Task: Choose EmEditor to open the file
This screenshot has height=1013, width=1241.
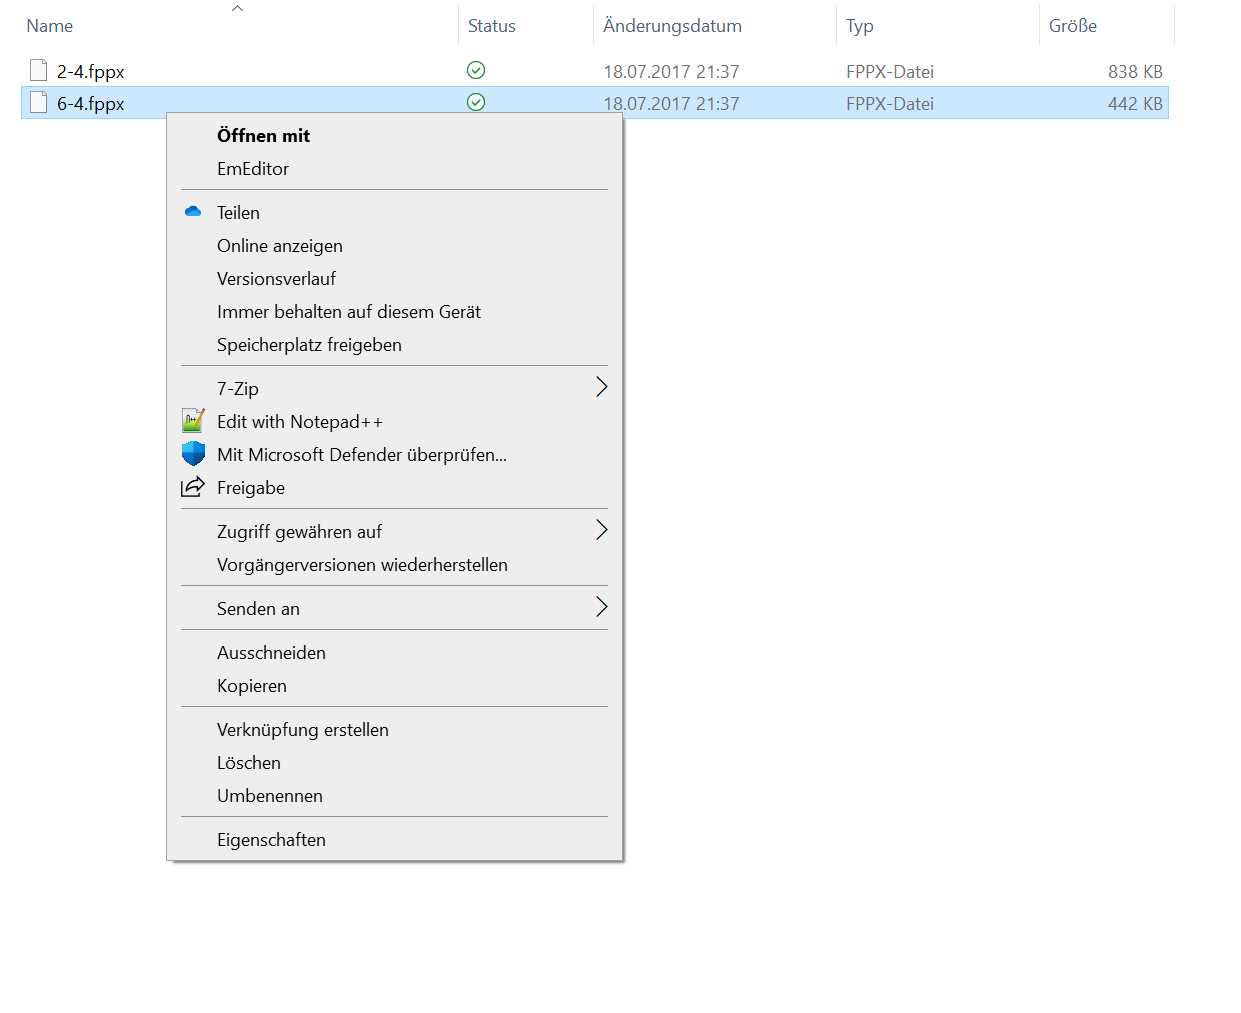Action: (253, 169)
